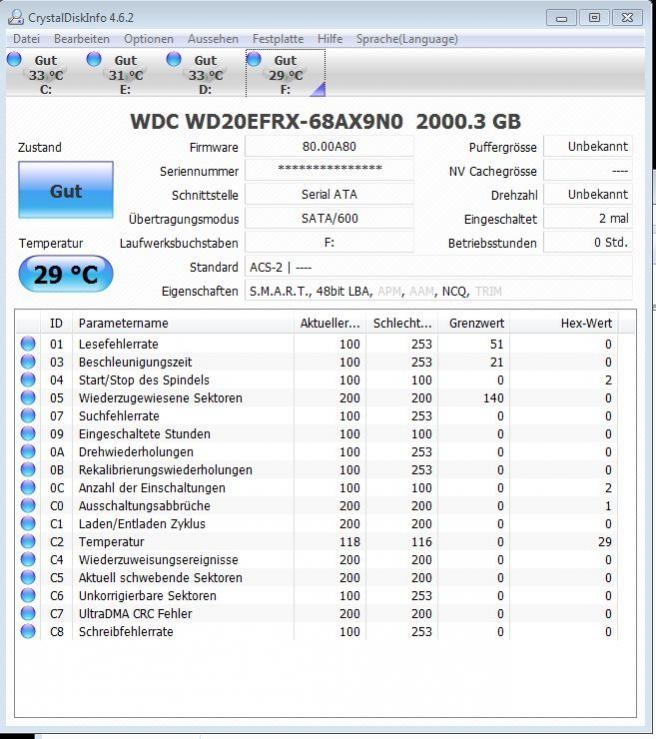This screenshot has width=656, height=739.
Task: Click status orb for Rekalibrierungswiederholungen row
Action: point(28,469)
